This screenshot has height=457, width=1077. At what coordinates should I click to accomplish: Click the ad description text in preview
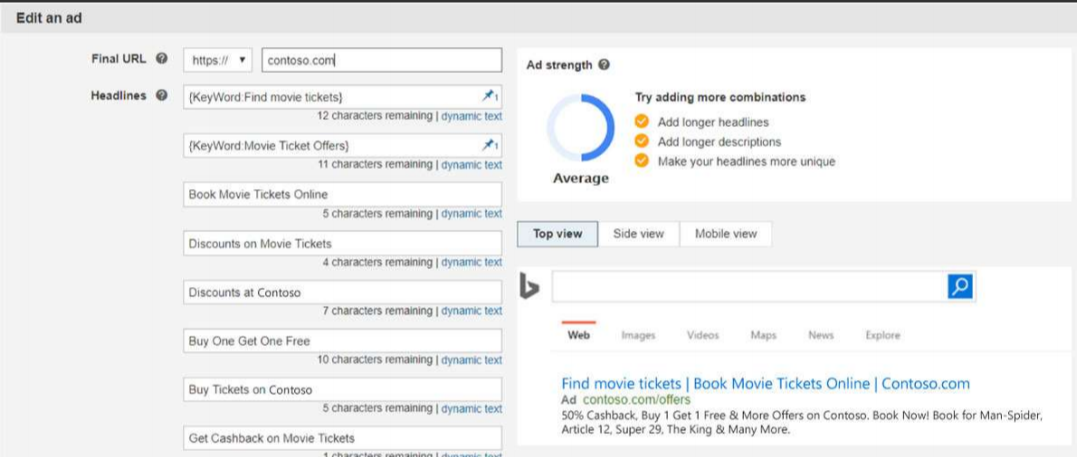coord(802,423)
